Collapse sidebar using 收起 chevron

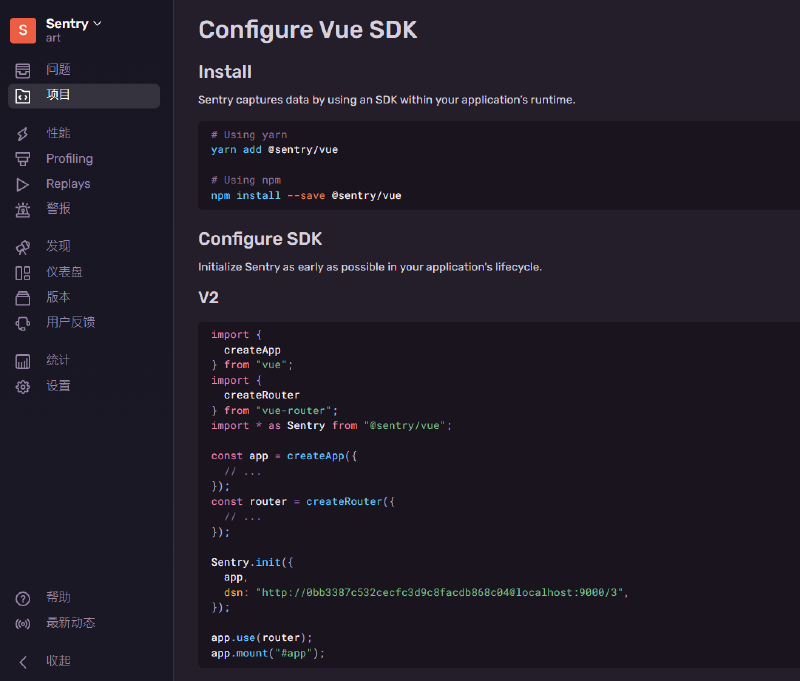tap(23, 661)
